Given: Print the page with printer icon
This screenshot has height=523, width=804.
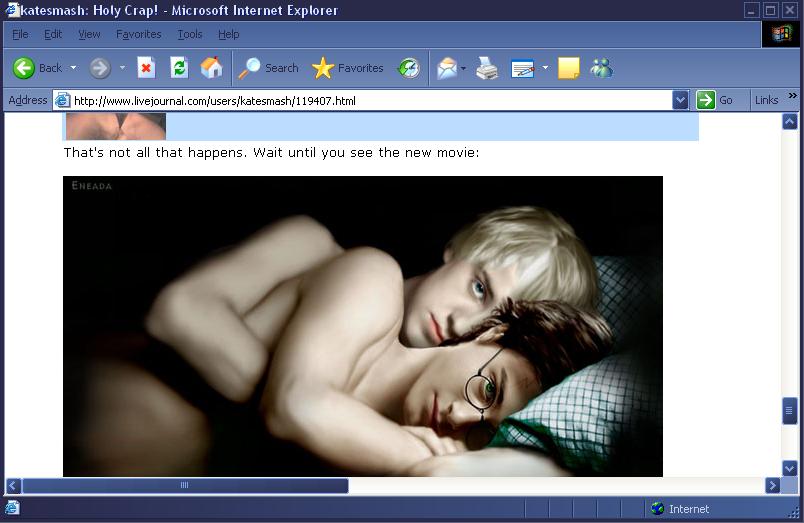Looking at the screenshot, I should (487, 68).
